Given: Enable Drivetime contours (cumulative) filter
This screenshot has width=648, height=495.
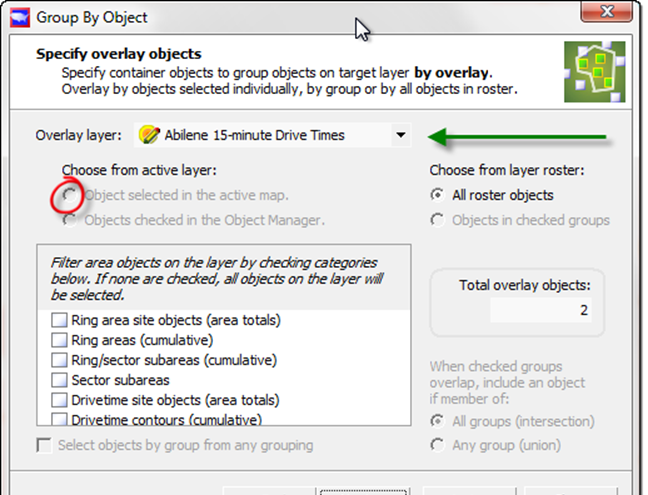Looking at the screenshot, I should pos(59,420).
